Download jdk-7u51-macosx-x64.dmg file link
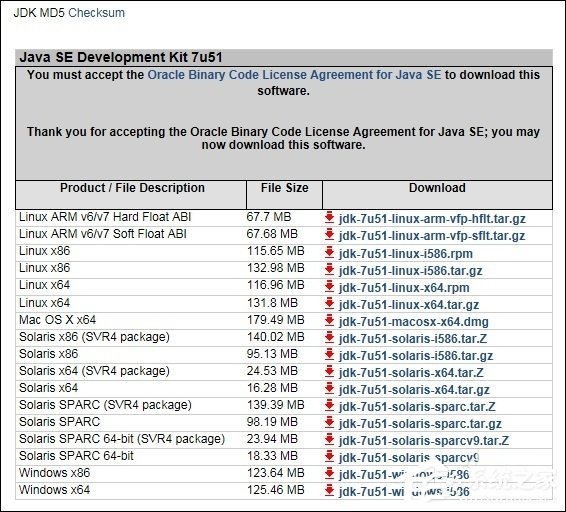This screenshot has height=512, width=566. [x=414, y=322]
